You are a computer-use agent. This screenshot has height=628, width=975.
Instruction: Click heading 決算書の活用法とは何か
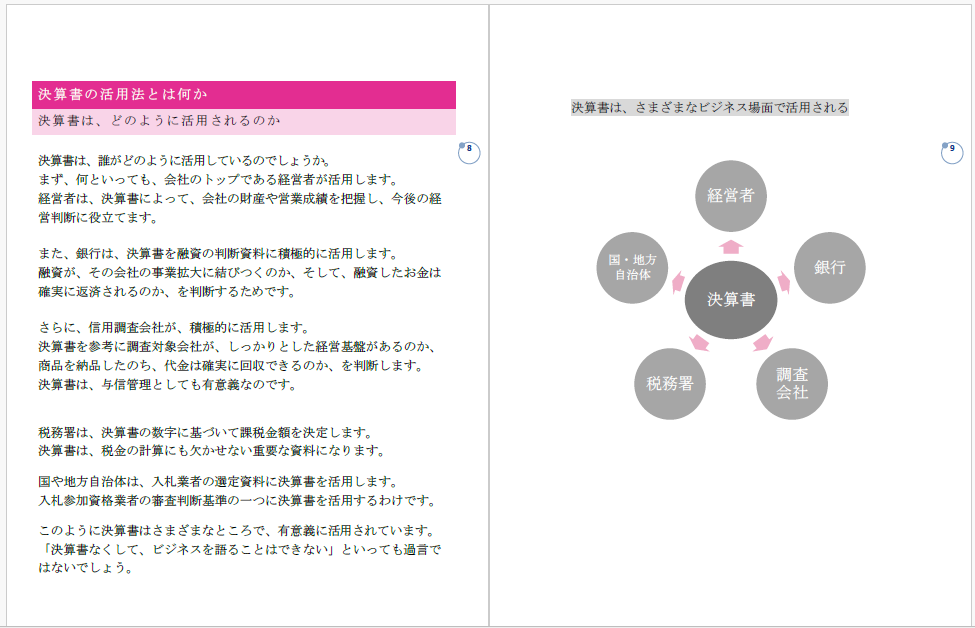[122, 95]
